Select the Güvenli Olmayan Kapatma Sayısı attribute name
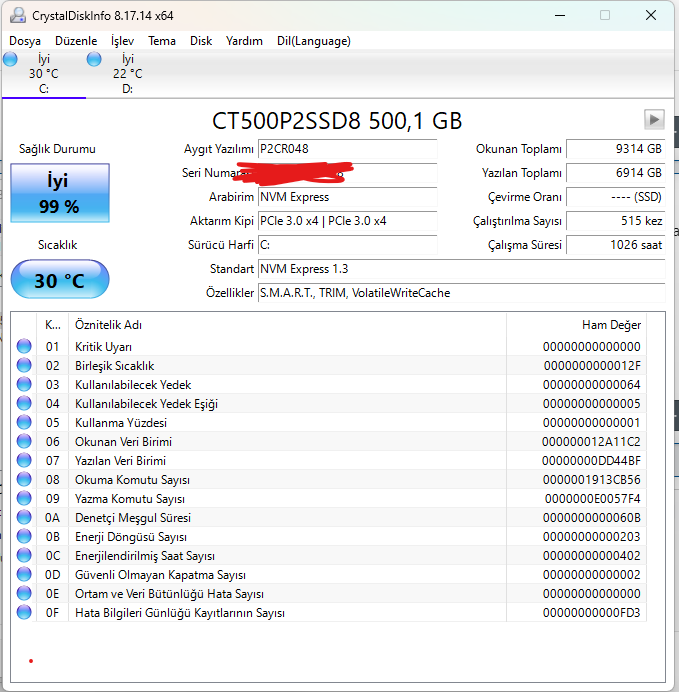This screenshot has width=679, height=692. [160, 575]
